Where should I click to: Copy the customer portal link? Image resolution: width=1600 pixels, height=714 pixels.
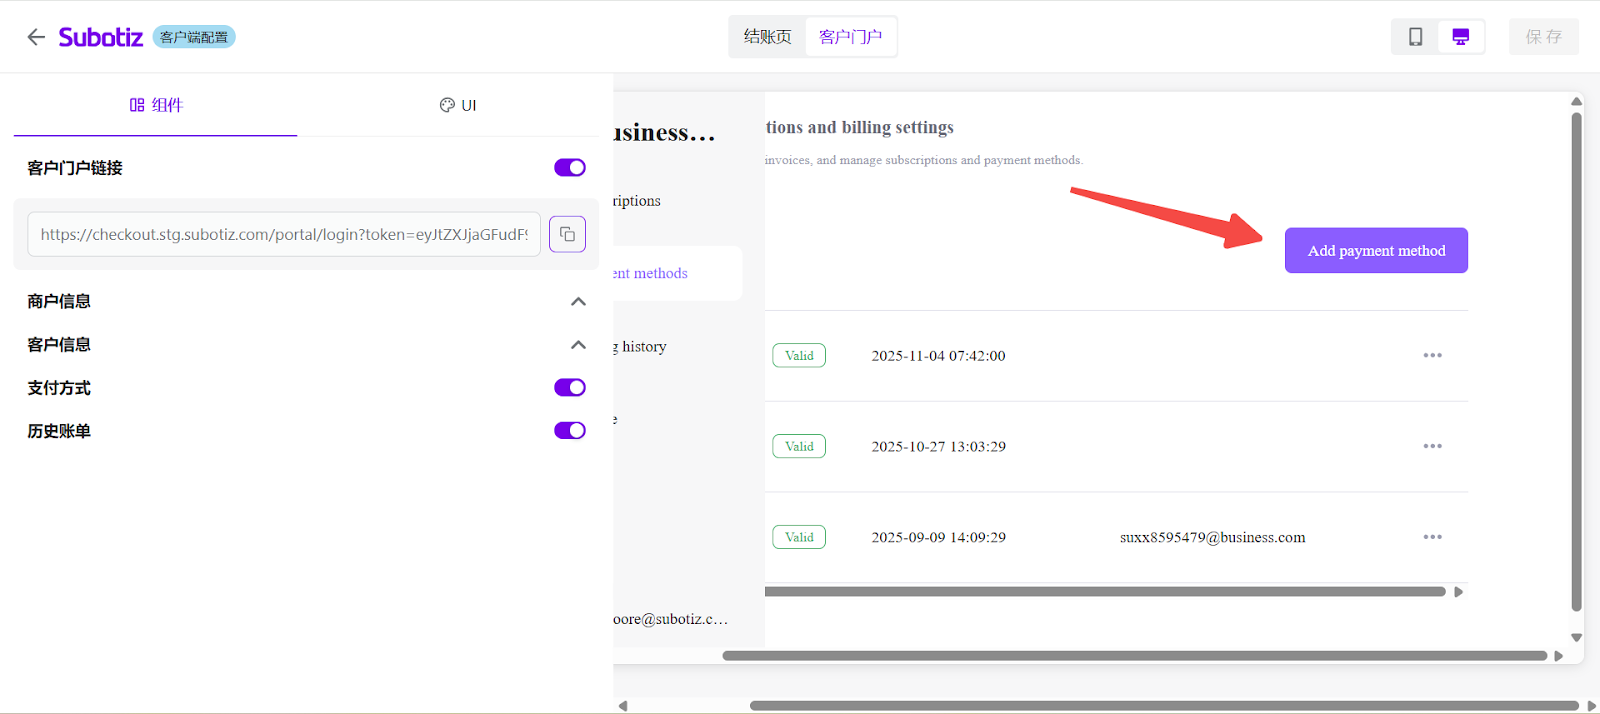tap(567, 234)
